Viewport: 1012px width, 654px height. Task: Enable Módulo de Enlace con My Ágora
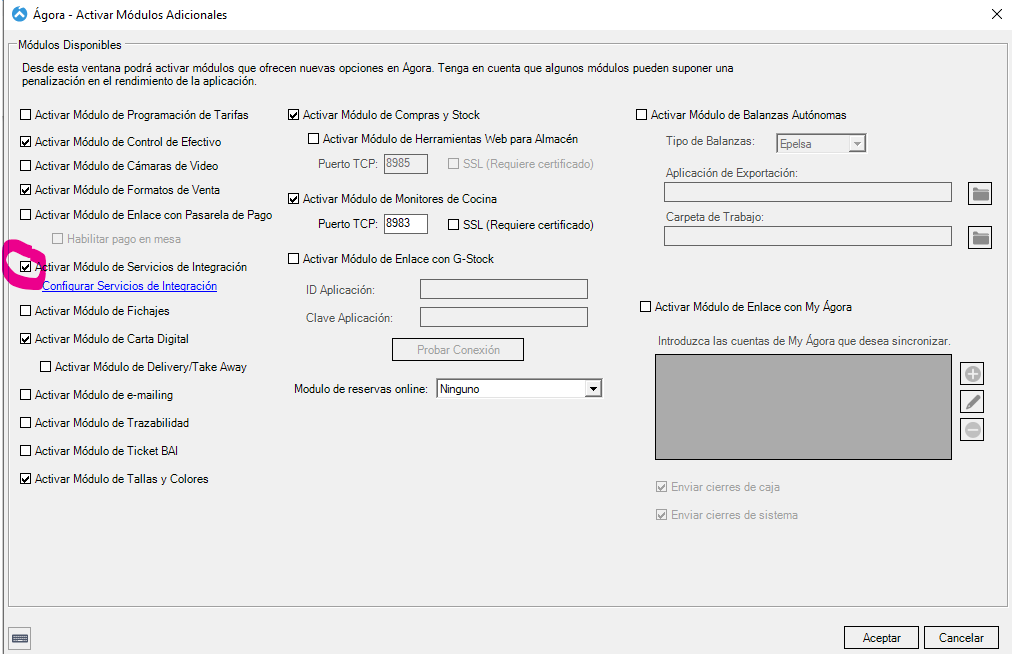coord(645,307)
